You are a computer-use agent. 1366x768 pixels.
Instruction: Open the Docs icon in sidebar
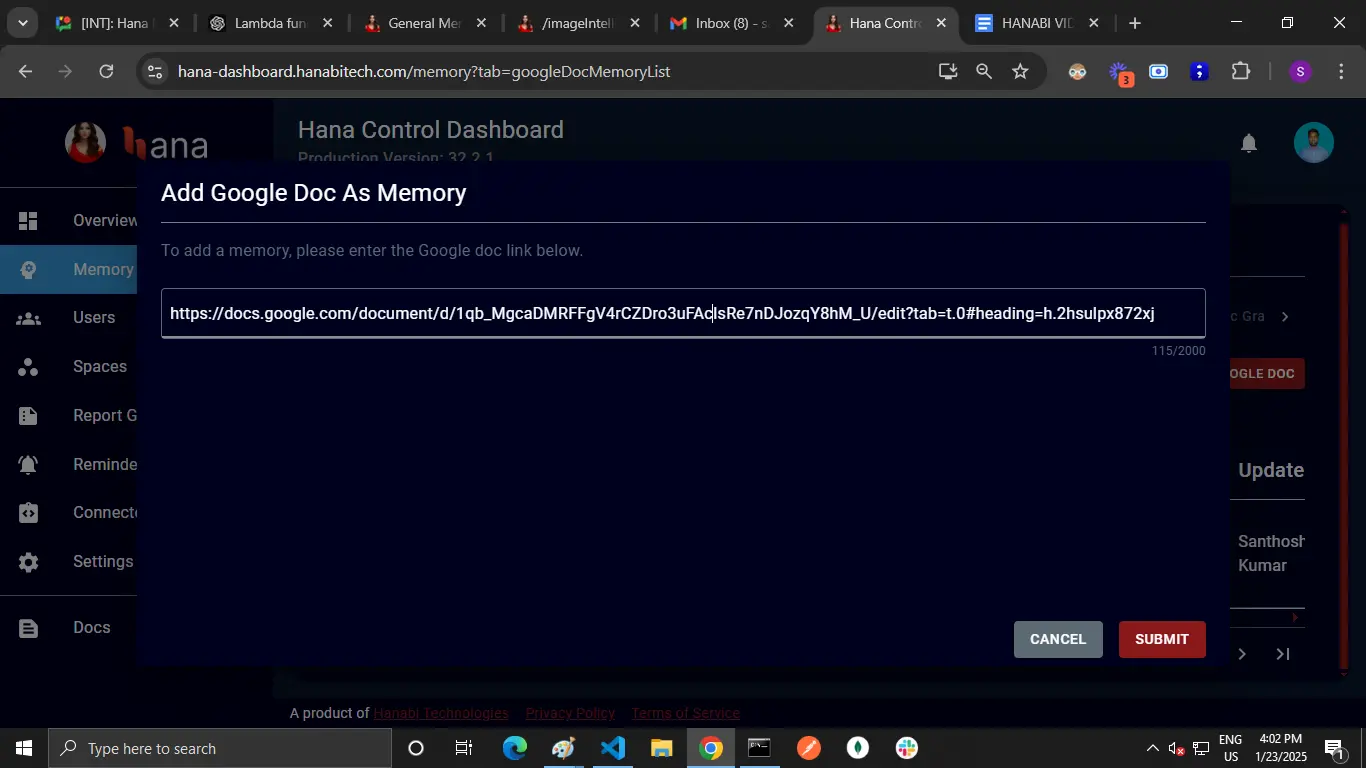click(x=28, y=628)
